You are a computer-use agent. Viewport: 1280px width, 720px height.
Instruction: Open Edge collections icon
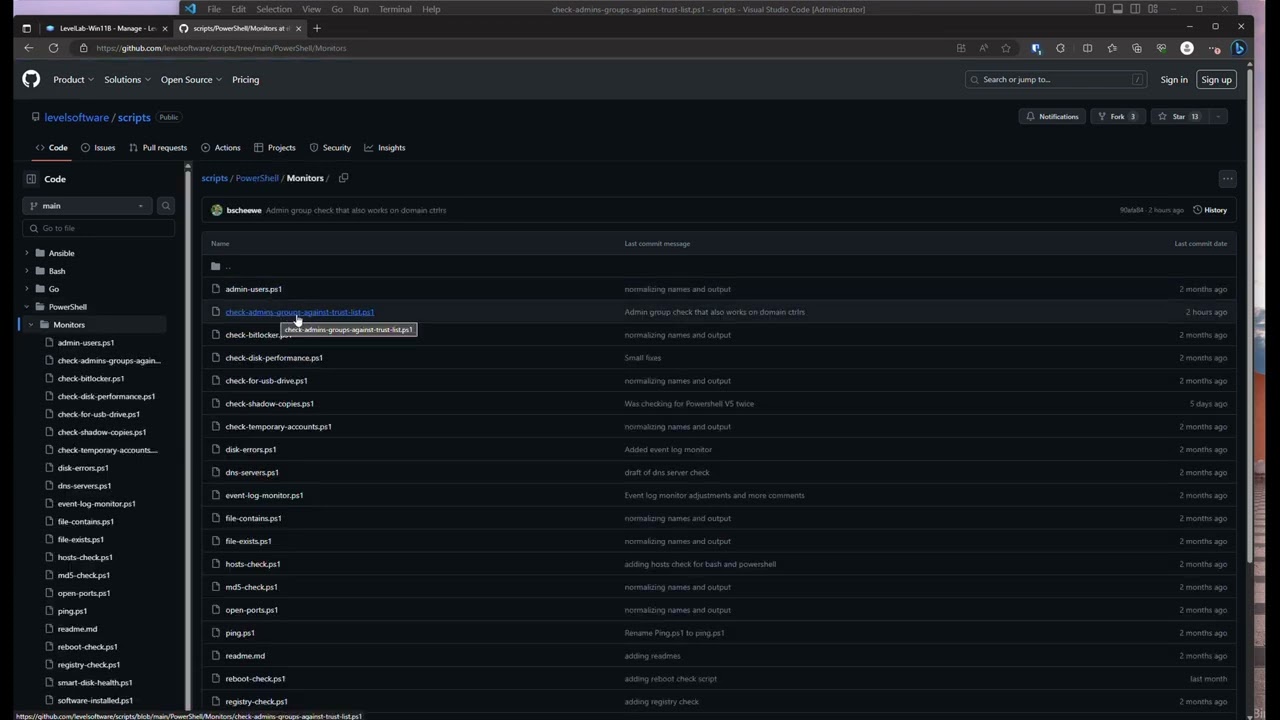click(1137, 48)
